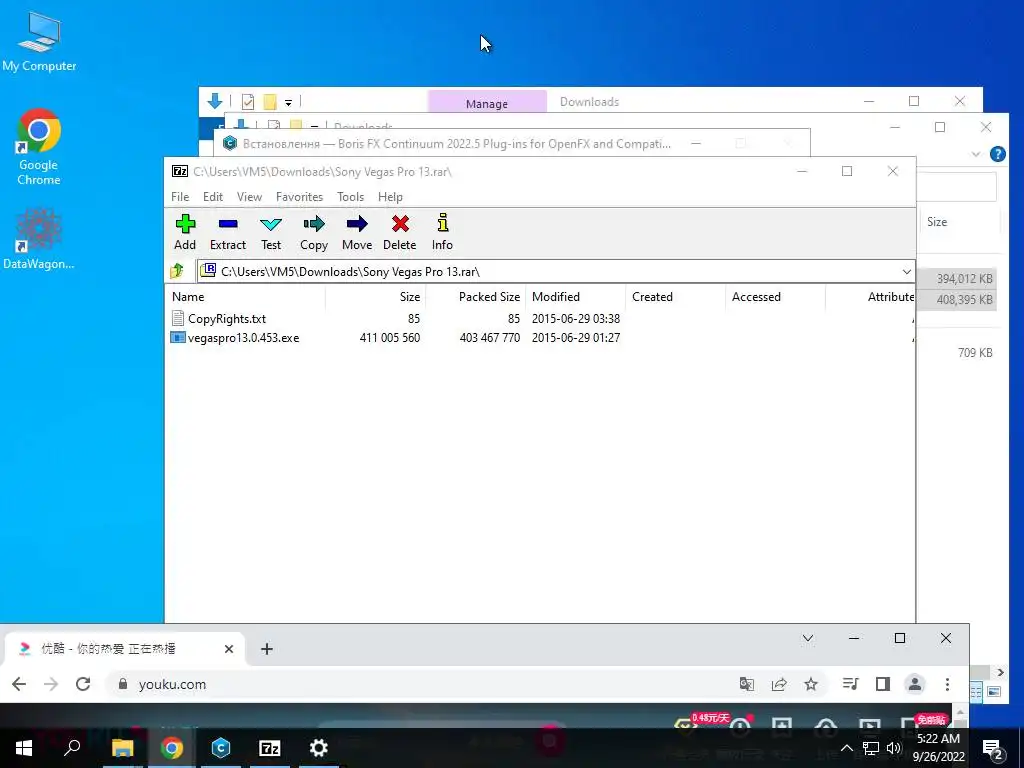
Task: Open Chrome tab search dropdown arrow
Action: coord(808,638)
